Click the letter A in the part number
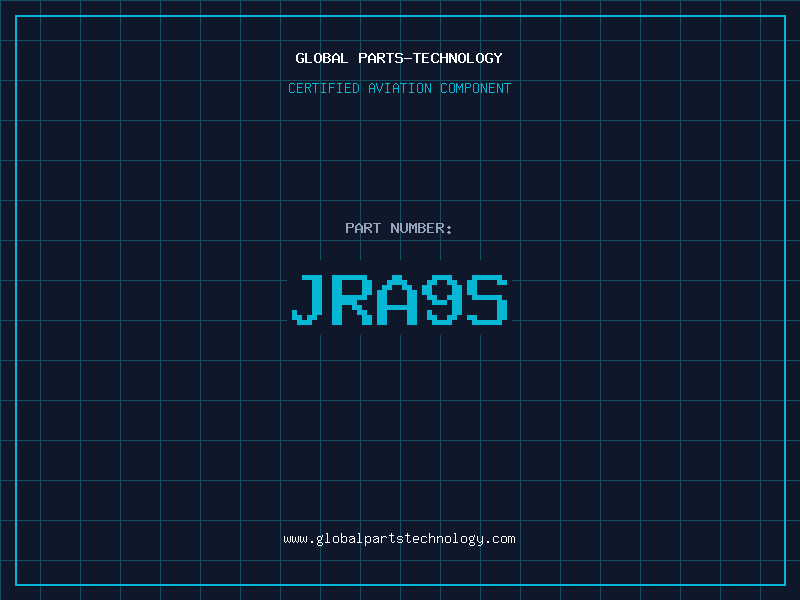800x600 pixels. 397,299
